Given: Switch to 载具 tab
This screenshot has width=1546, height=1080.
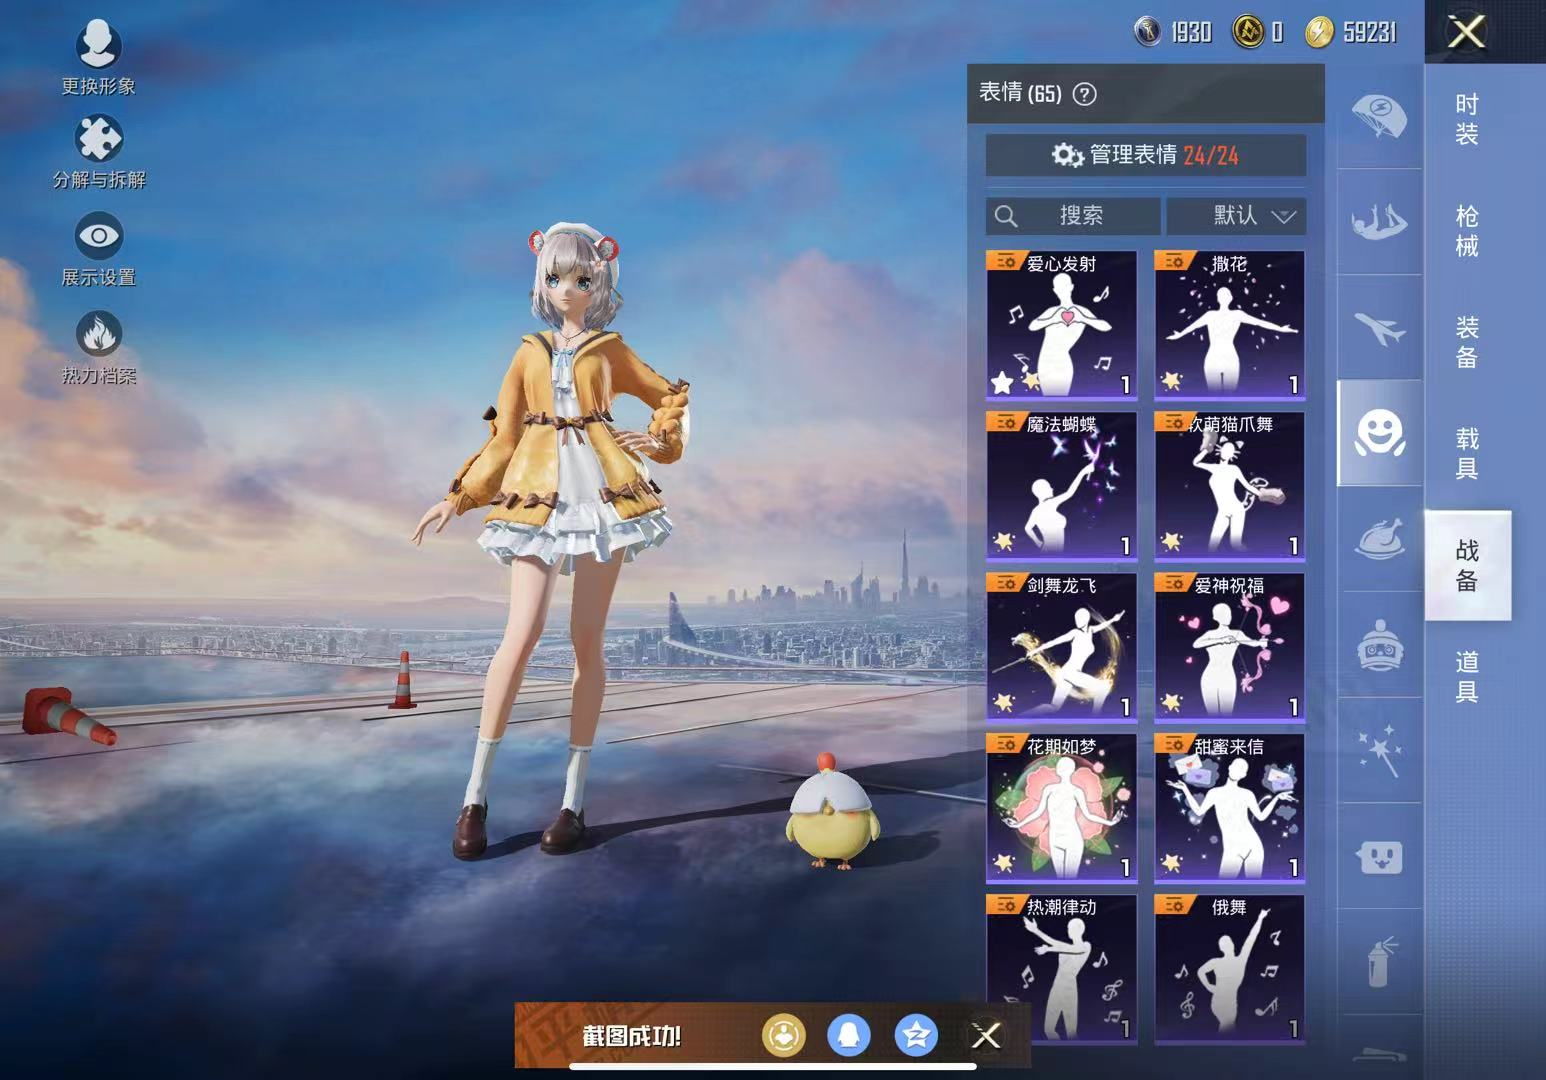Looking at the screenshot, I should 1467,453.
